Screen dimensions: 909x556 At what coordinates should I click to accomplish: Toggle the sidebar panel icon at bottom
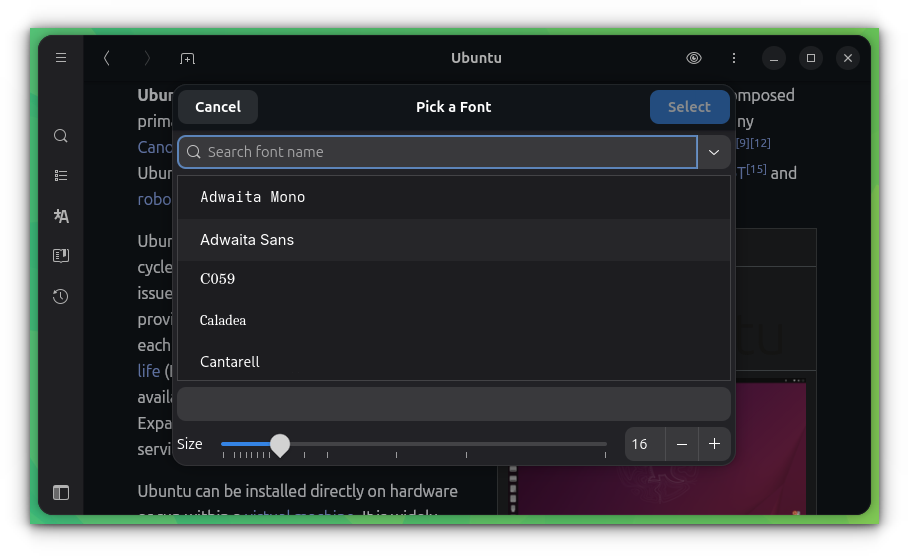(61, 493)
